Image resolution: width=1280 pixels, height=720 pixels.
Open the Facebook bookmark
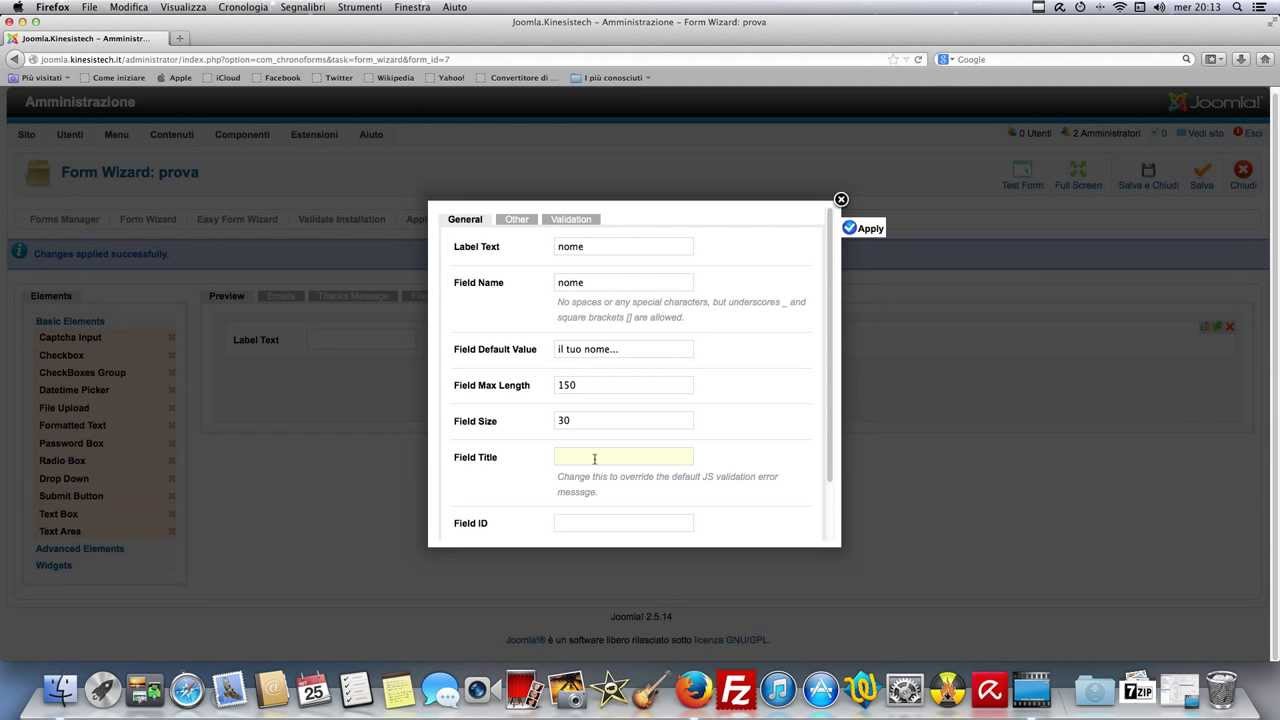[x=276, y=77]
